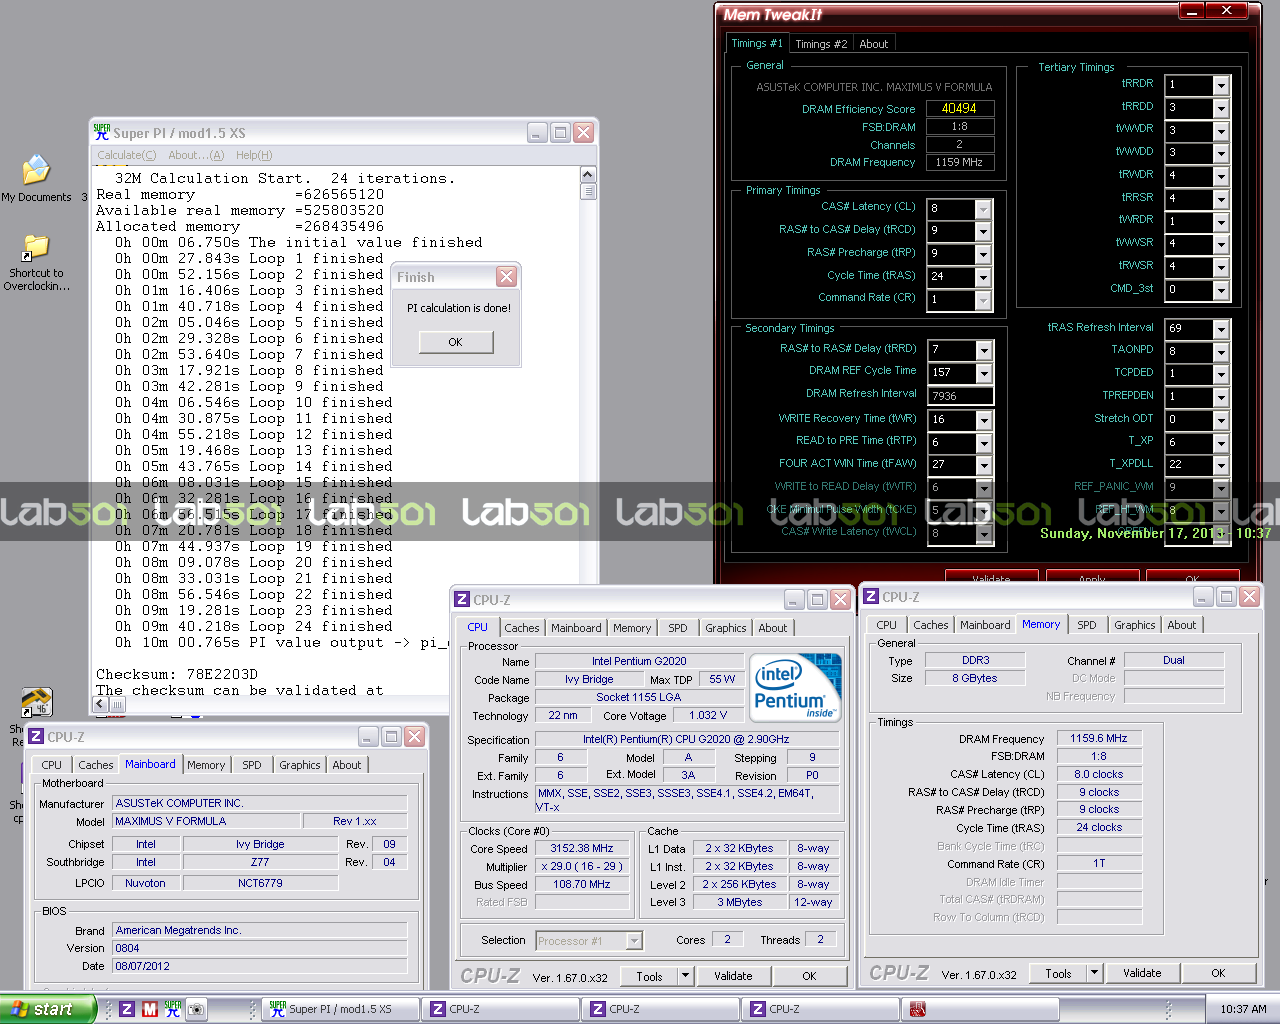Screen dimensions: 1280x1024
Task: Open the DRAM REF Cycle Time dropdown
Action: pos(984,373)
